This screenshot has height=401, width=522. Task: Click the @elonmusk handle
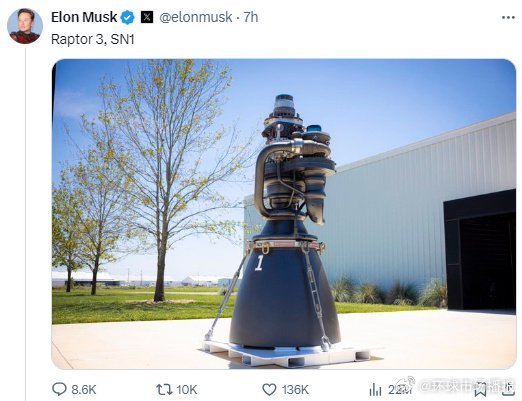[x=196, y=17]
